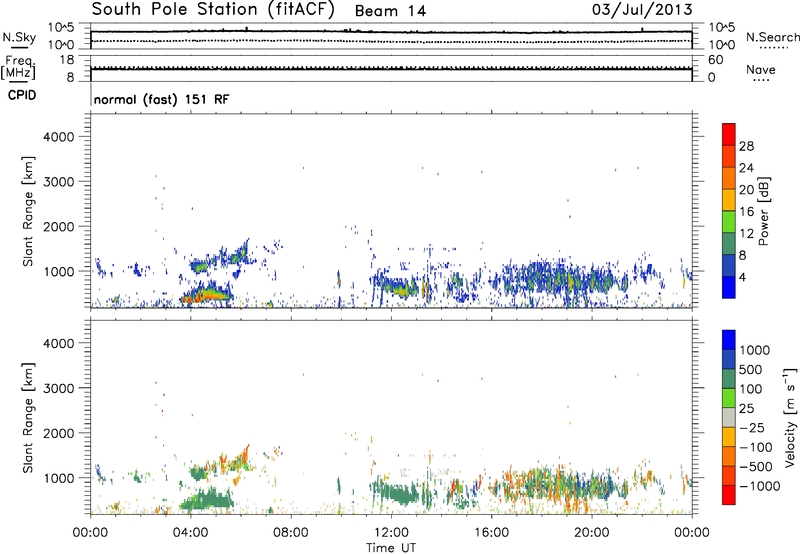The image size is (800, 554).
Task: Click the '20:00' time axis tick label
Action: coord(591,533)
